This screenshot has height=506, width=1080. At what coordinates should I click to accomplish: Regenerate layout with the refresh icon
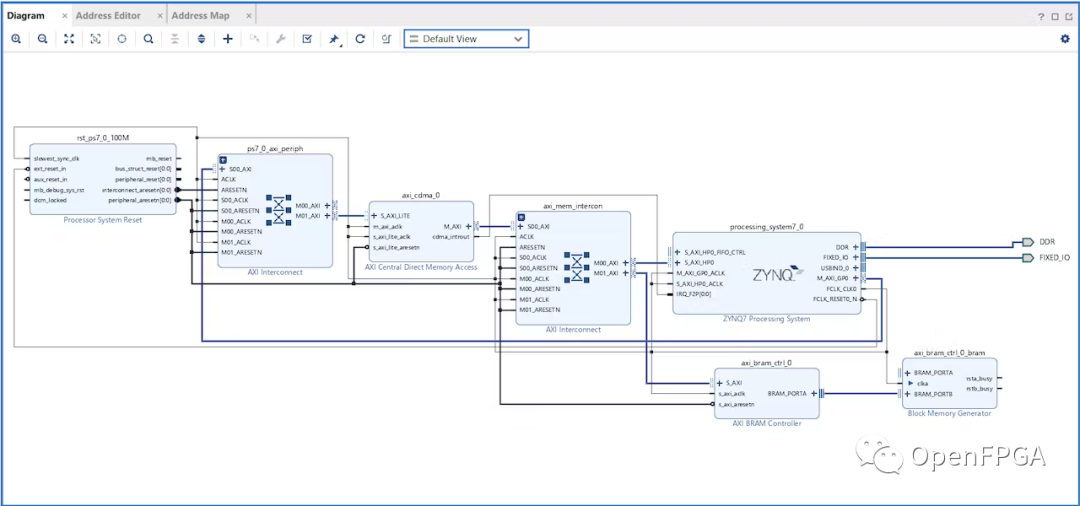[360, 39]
